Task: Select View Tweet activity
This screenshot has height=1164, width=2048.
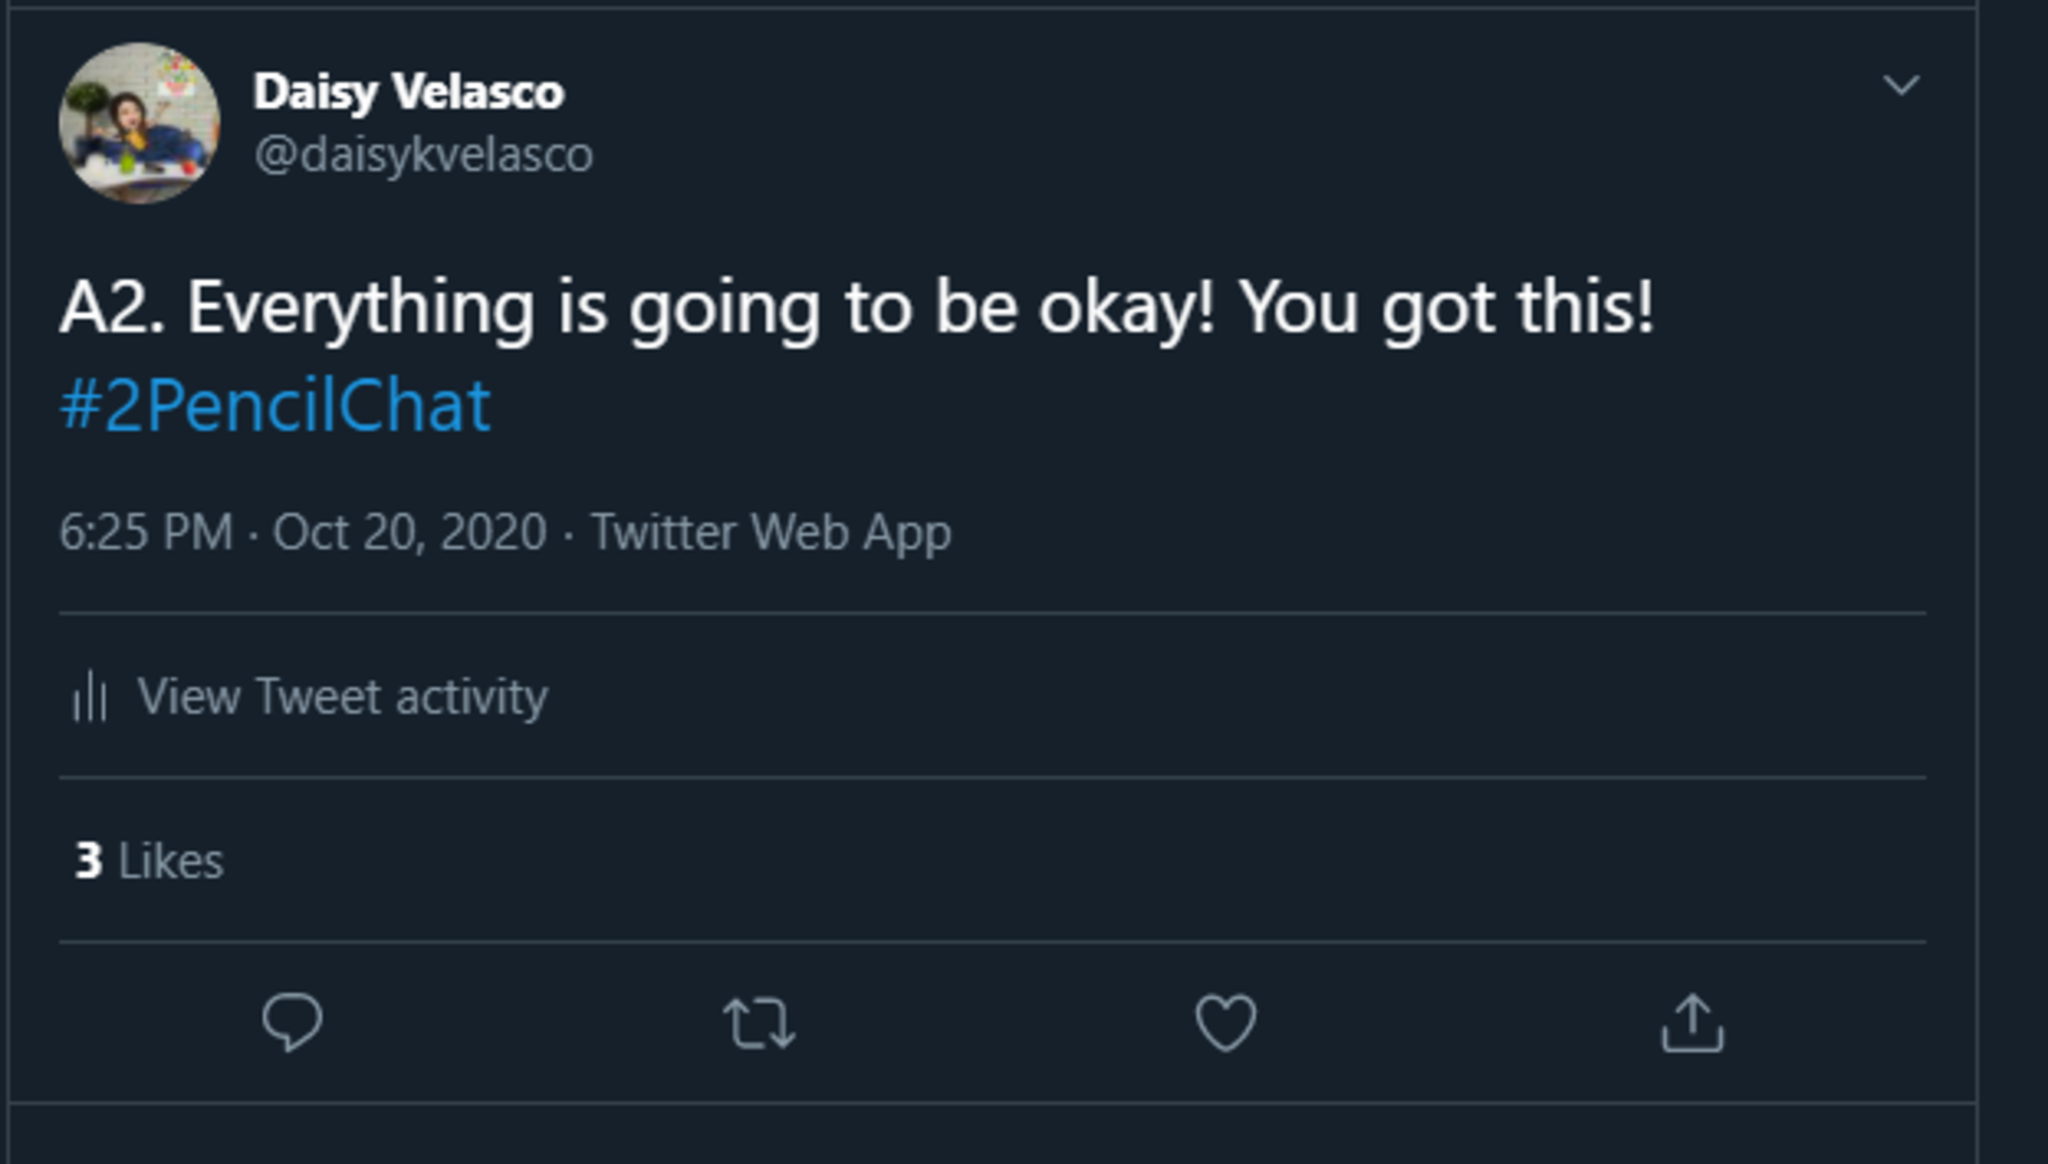Action: [342, 696]
